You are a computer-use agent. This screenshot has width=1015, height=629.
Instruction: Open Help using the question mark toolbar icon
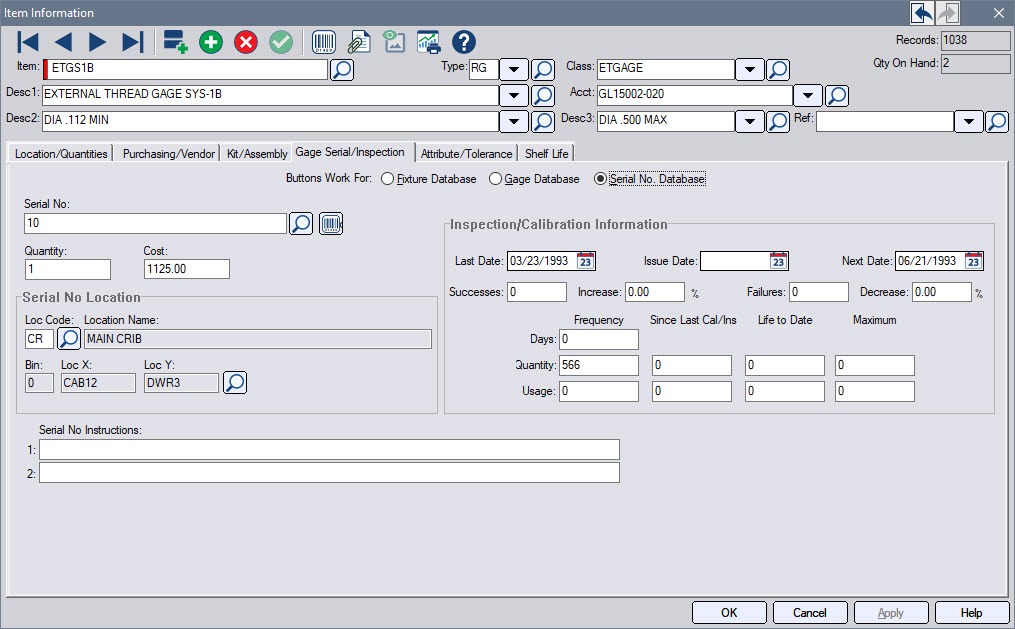click(462, 42)
